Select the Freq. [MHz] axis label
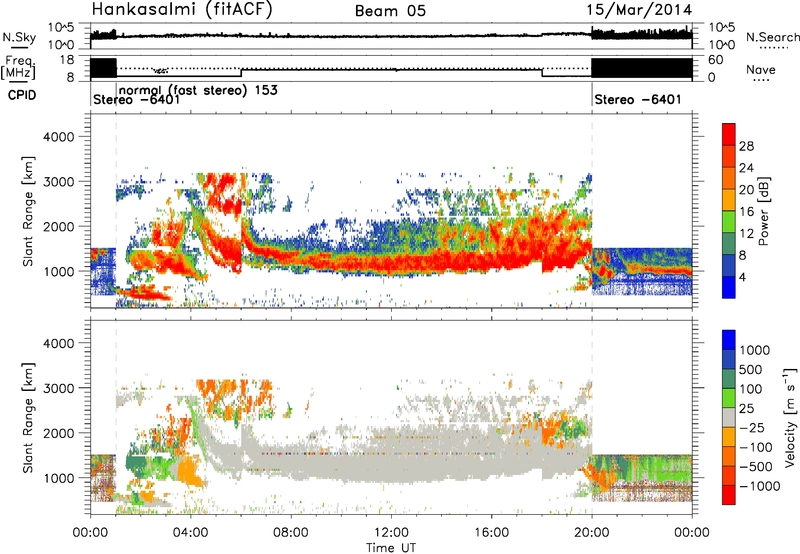This screenshot has width=800, height=554. [19, 67]
